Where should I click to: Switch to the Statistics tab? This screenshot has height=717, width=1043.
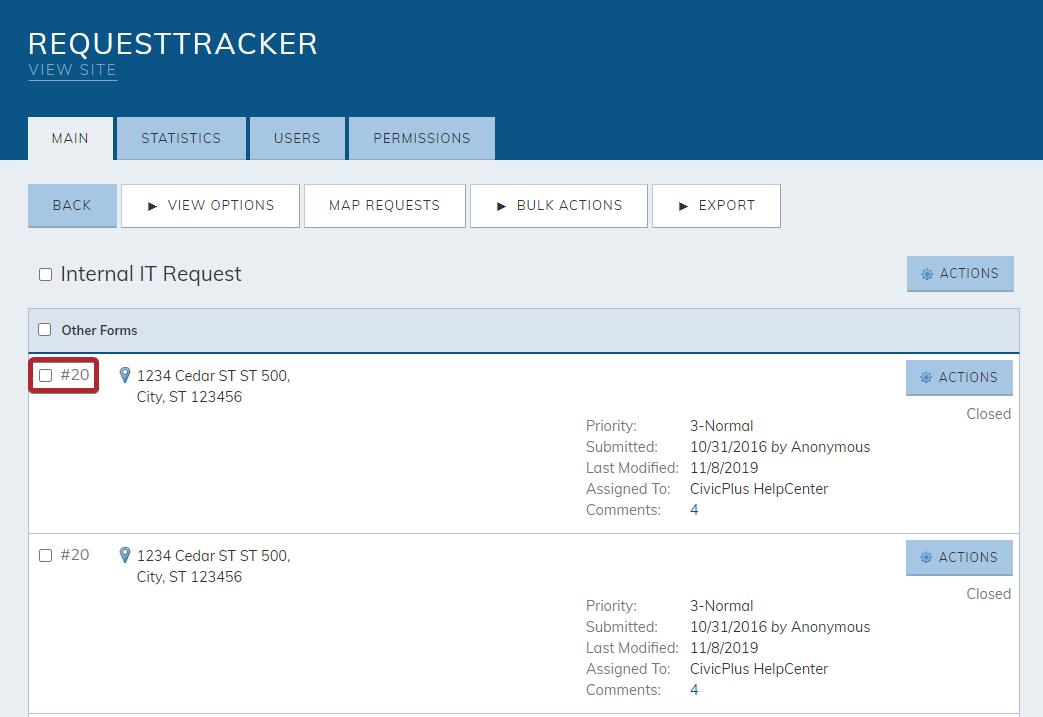[181, 138]
